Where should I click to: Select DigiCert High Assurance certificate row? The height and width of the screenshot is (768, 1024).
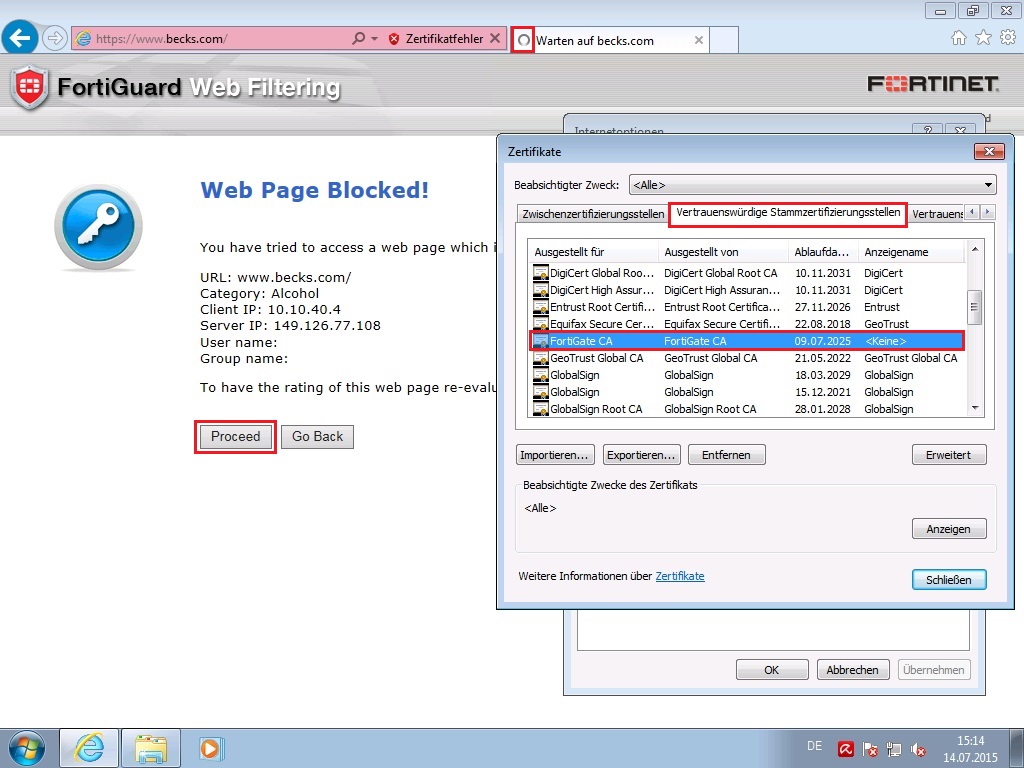[746, 290]
